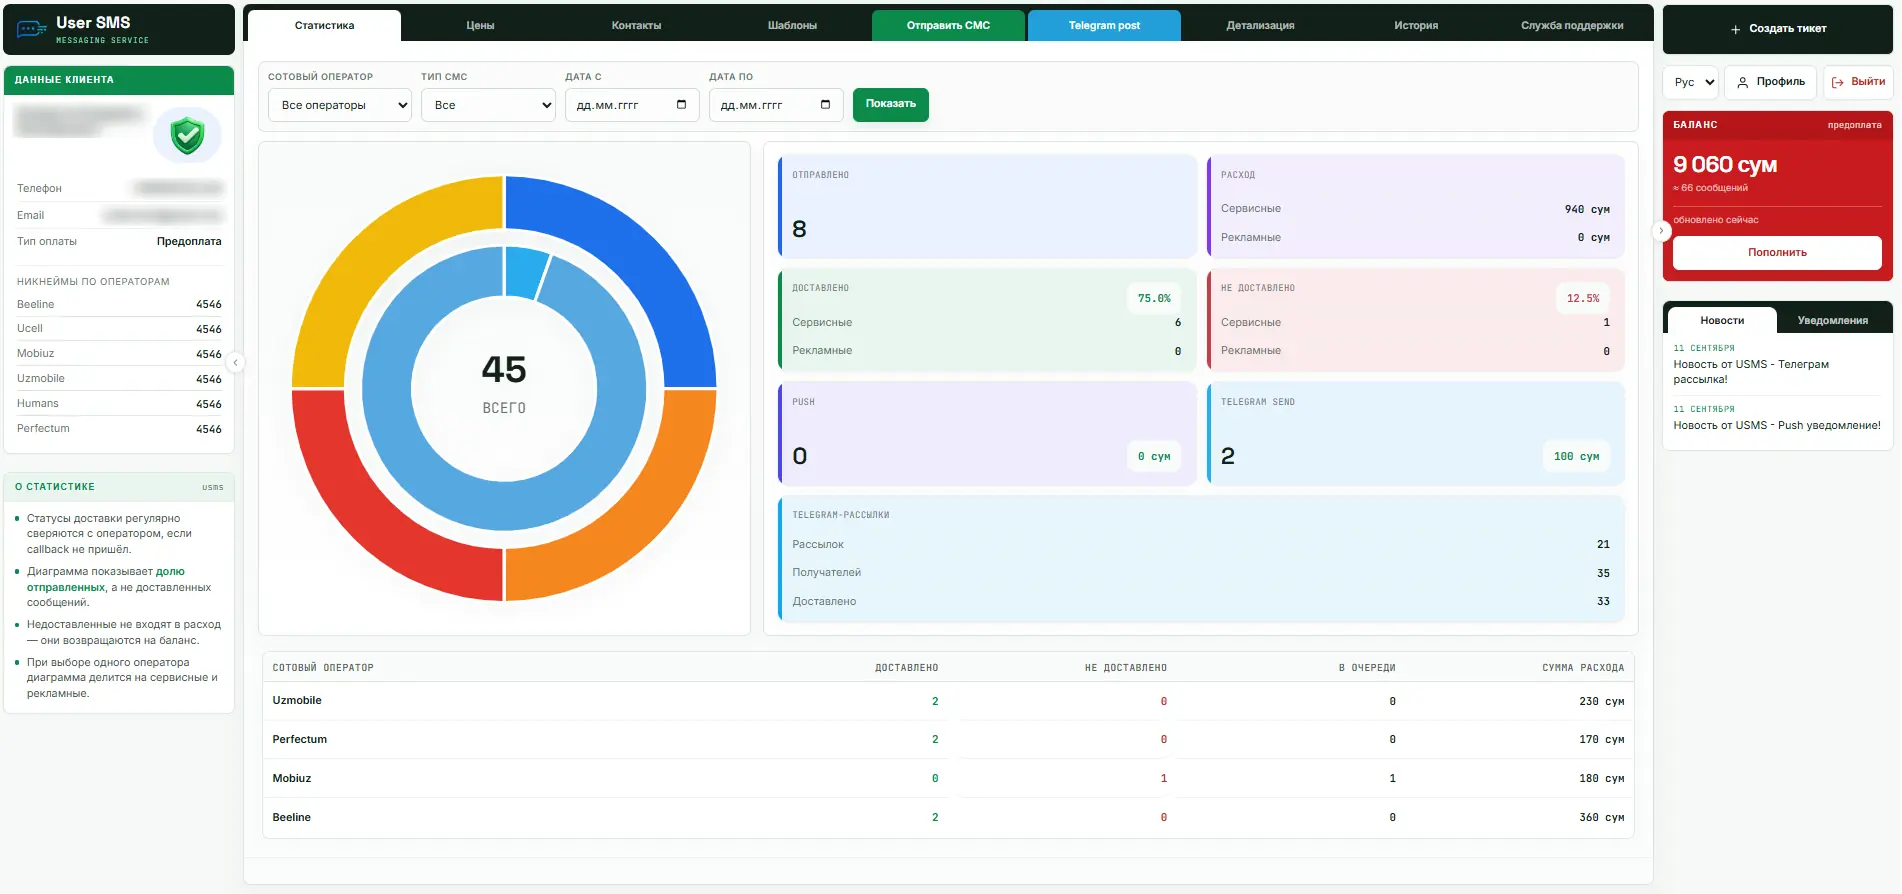The height and width of the screenshot is (894, 1902).
Task: Open the calendar picker in Дата по field
Action: pos(825,105)
